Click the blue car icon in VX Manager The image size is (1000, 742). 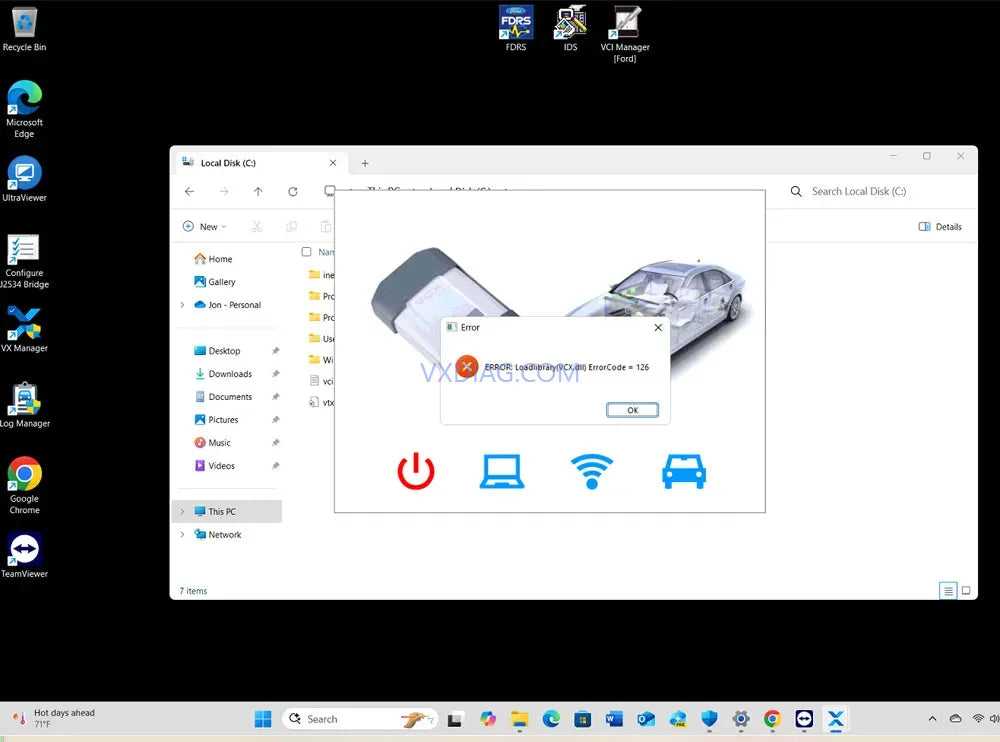(x=684, y=471)
